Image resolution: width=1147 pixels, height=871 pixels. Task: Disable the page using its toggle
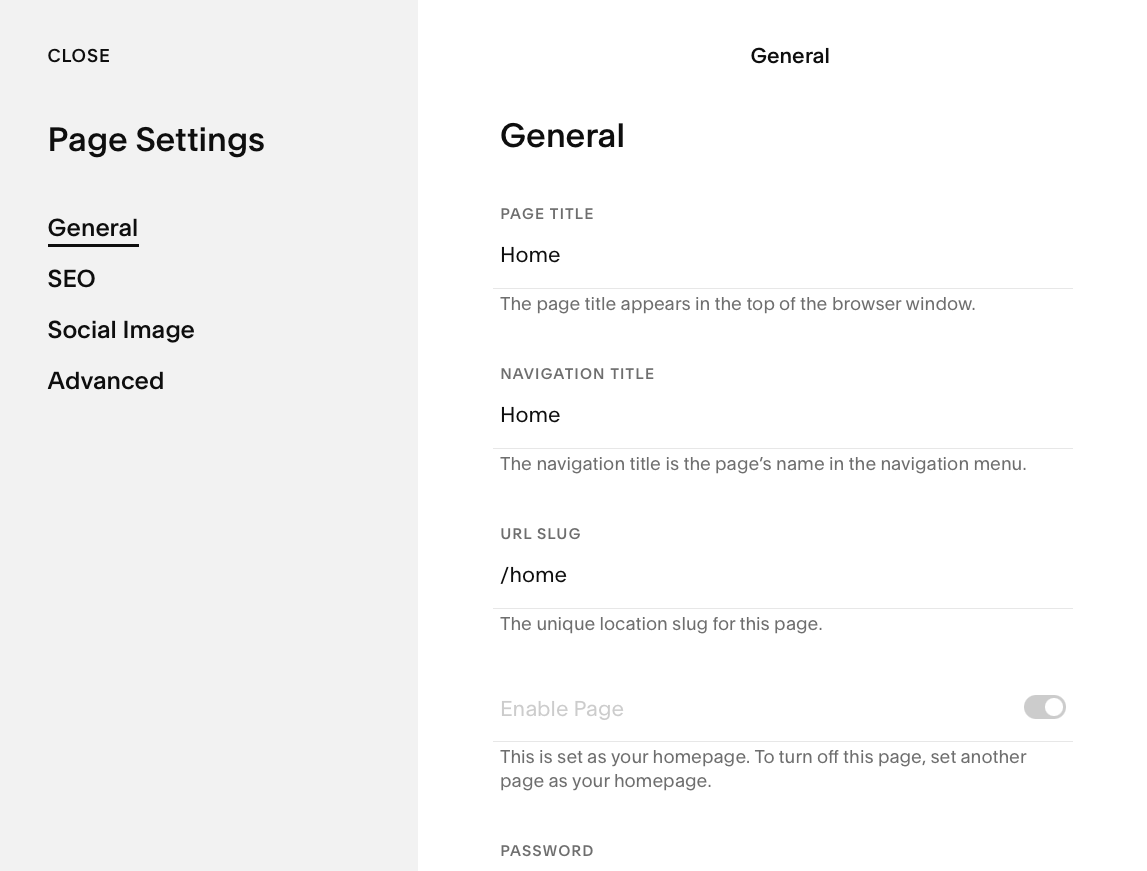(x=1044, y=707)
